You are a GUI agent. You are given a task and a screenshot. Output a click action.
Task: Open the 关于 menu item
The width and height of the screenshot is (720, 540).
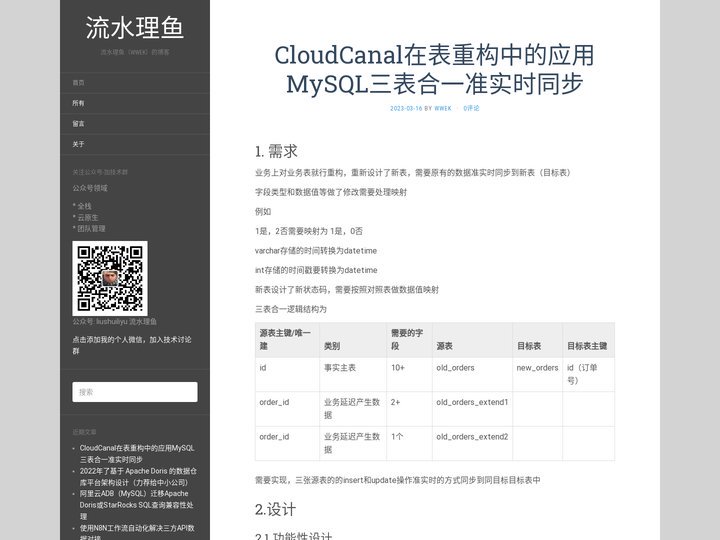[78, 144]
